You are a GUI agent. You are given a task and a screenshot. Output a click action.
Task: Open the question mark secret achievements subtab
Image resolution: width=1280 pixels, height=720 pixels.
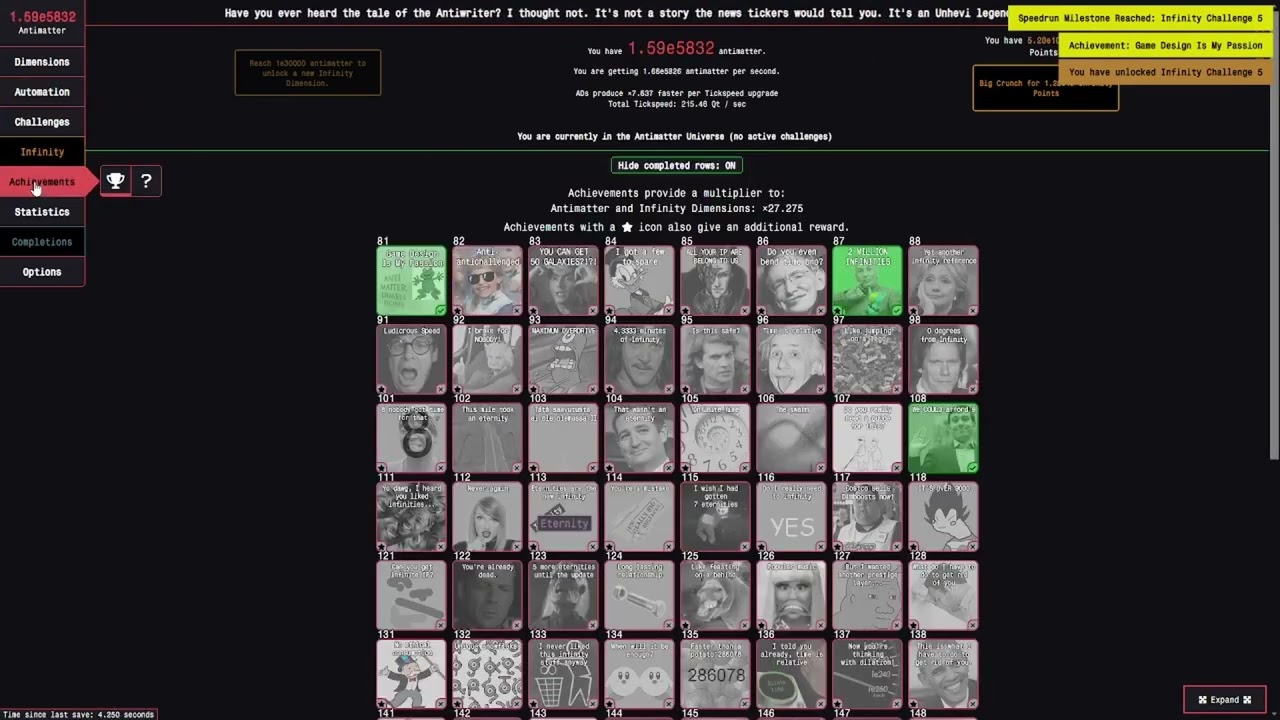pyautogui.click(x=146, y=181)
